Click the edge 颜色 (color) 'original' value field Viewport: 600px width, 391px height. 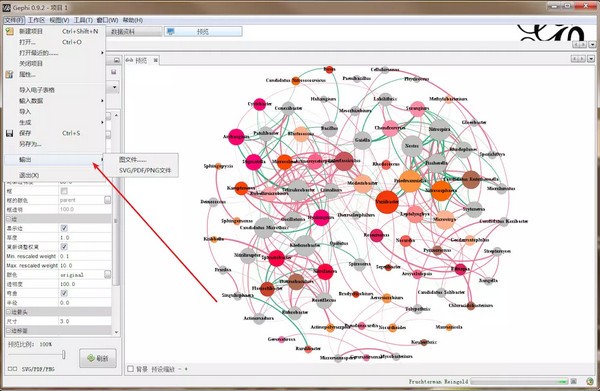click(82, 275)
